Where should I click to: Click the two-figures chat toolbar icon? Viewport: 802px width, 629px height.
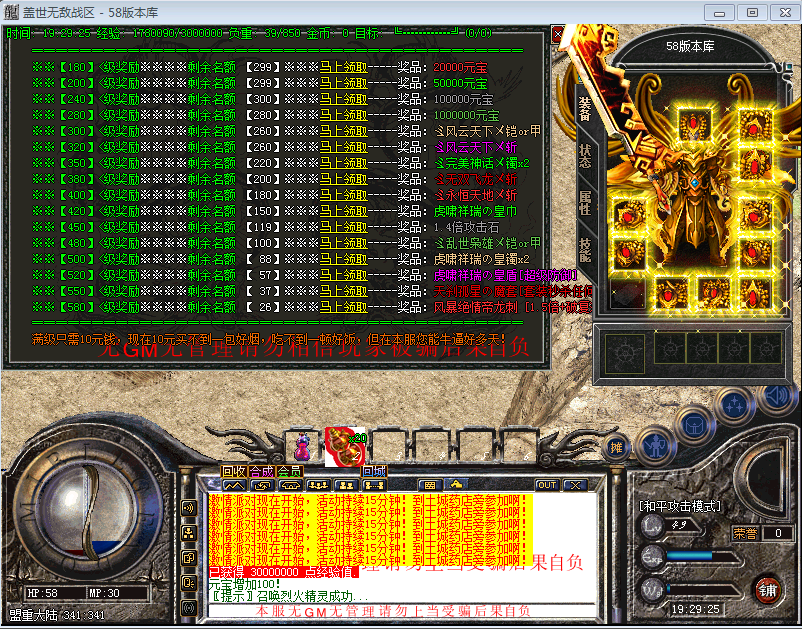346,485
